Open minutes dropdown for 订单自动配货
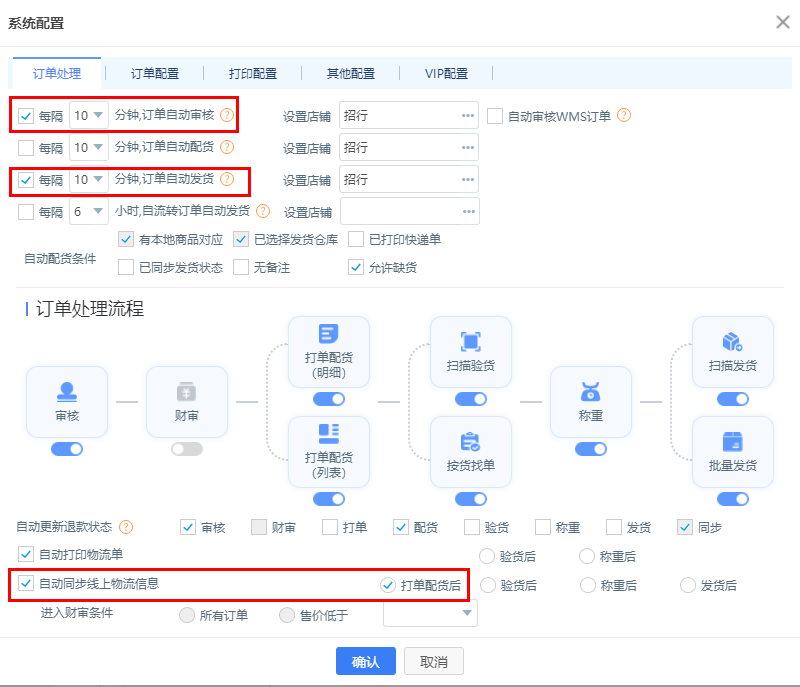This screenshot has width=800, height=687. click(x=89, y=147)
